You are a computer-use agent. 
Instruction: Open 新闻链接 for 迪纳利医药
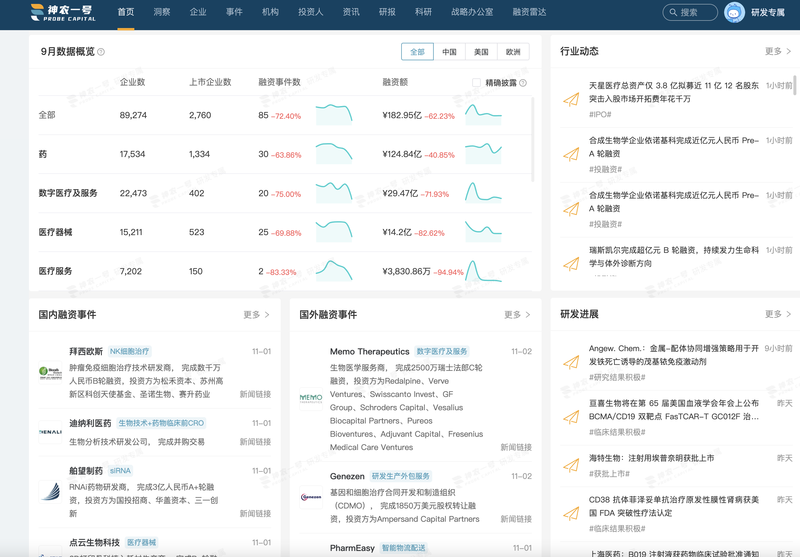tap(255, 442)
